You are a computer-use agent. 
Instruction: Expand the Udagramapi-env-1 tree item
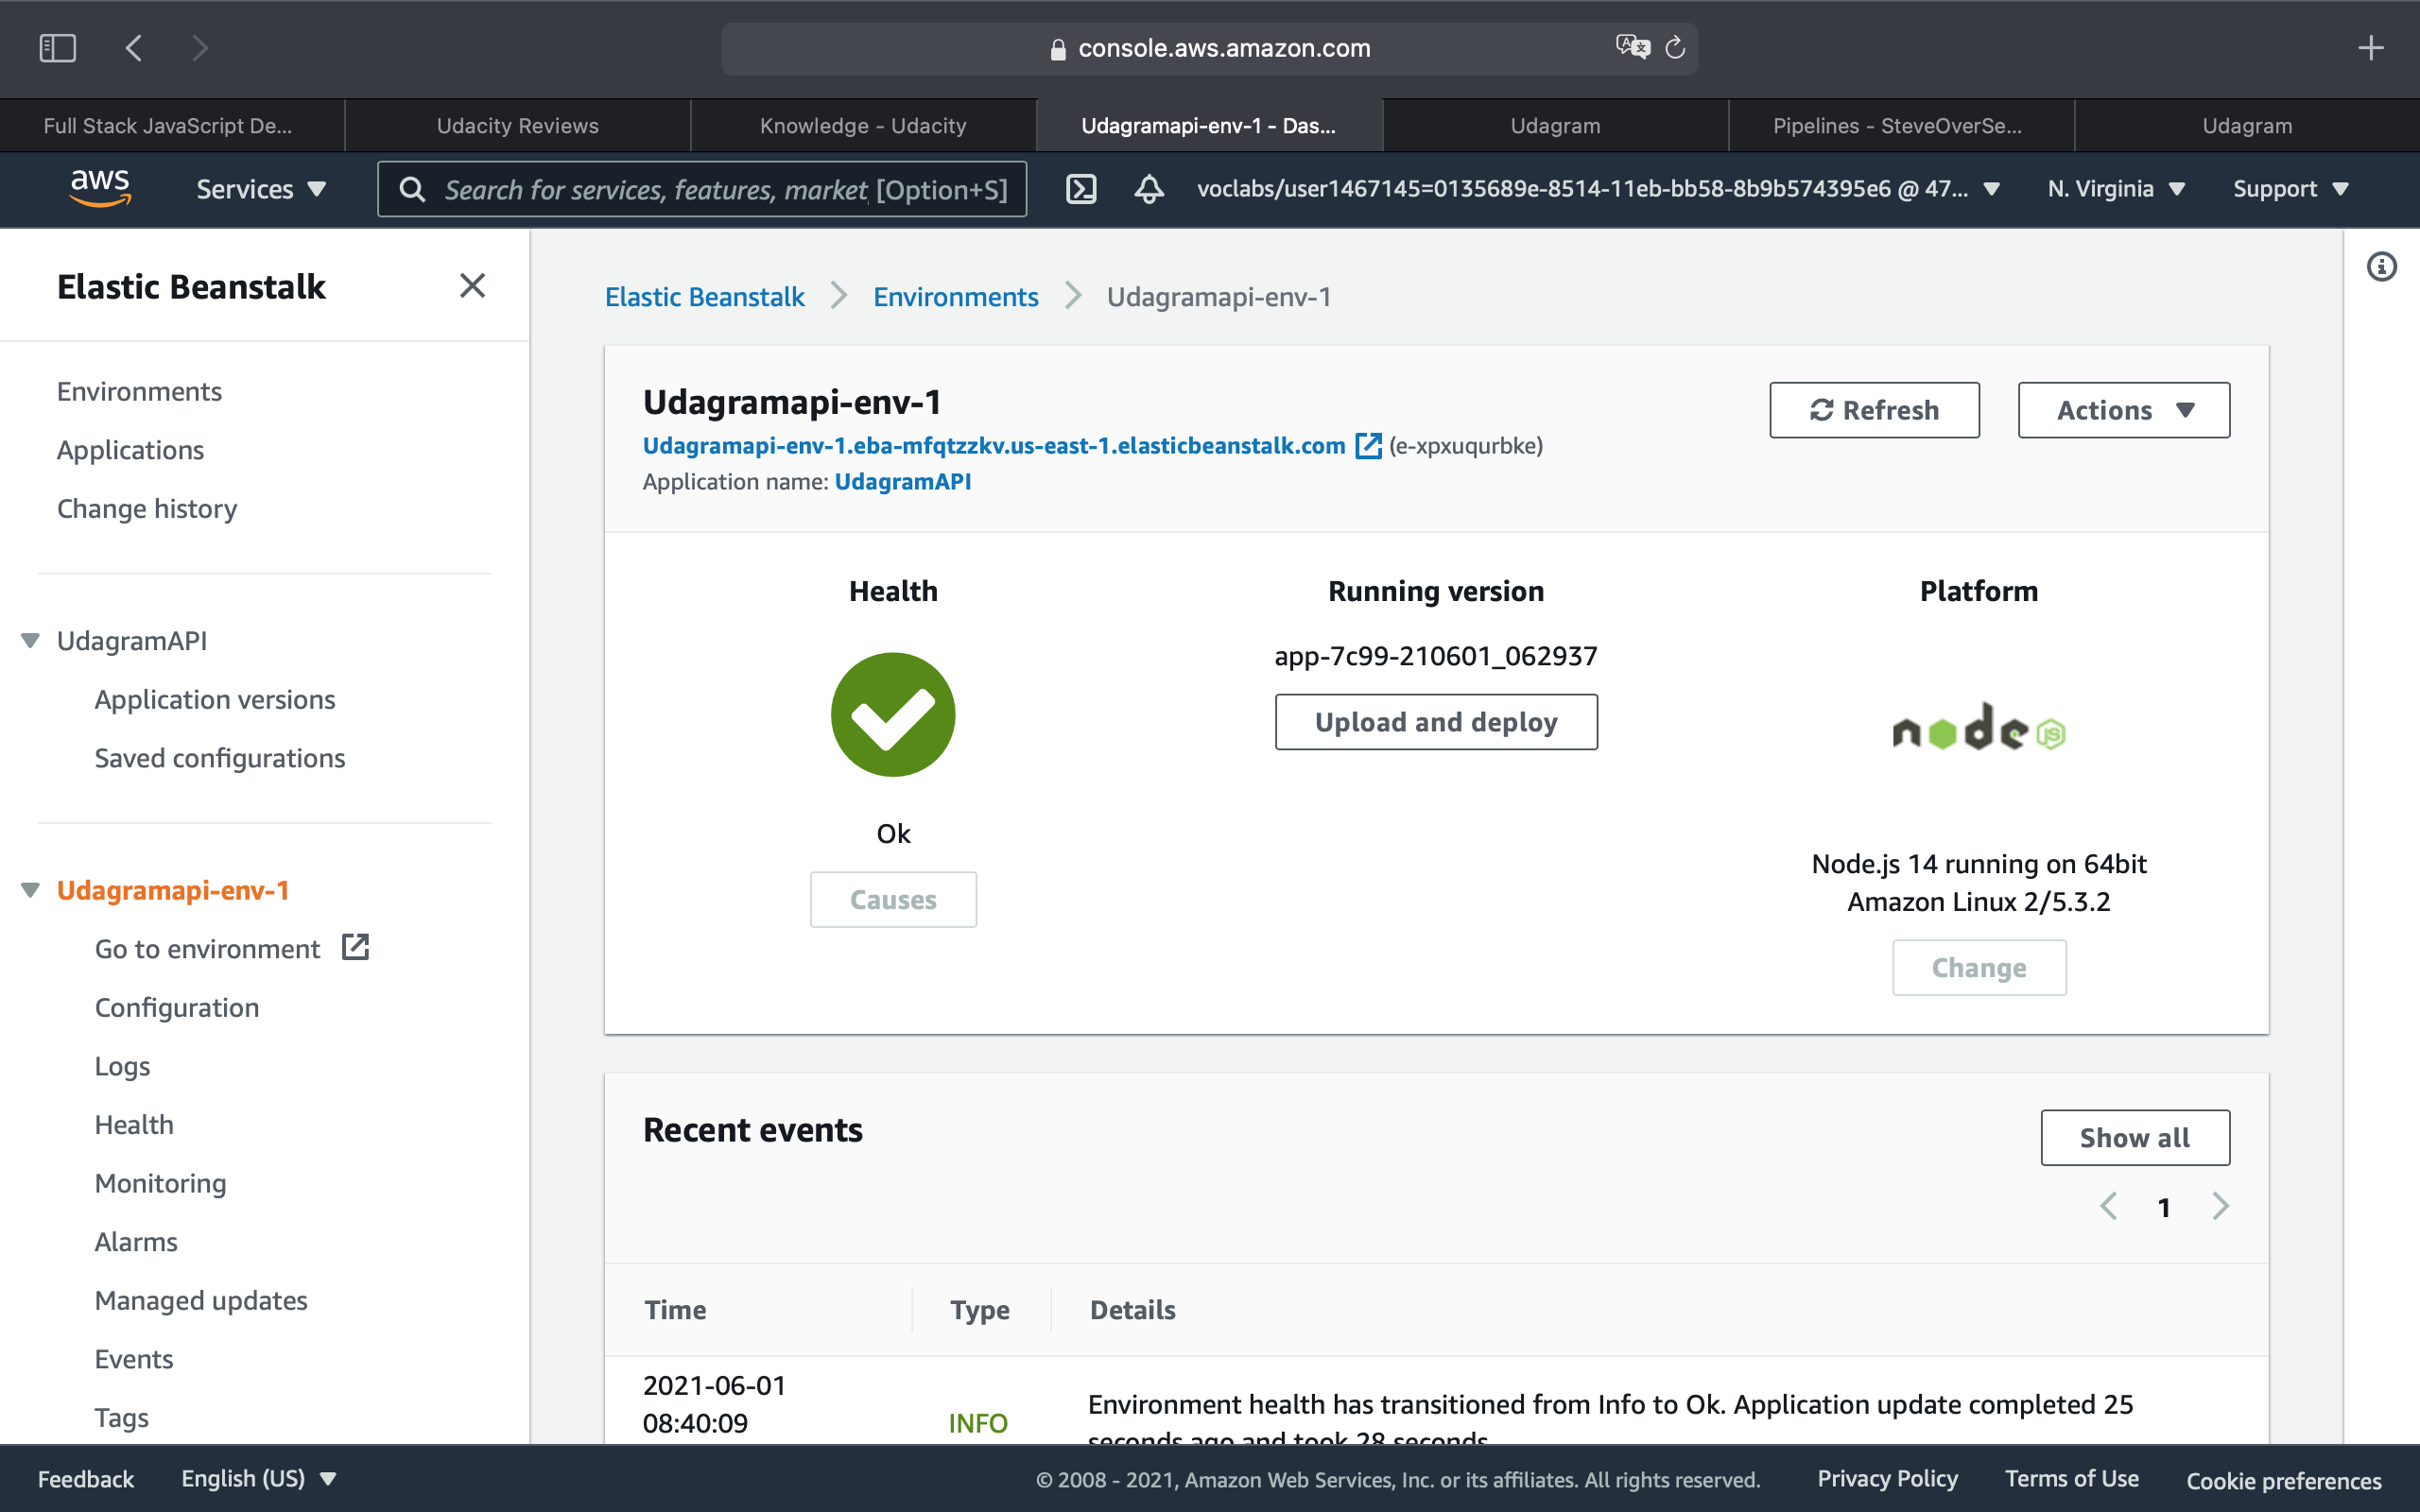35,890
